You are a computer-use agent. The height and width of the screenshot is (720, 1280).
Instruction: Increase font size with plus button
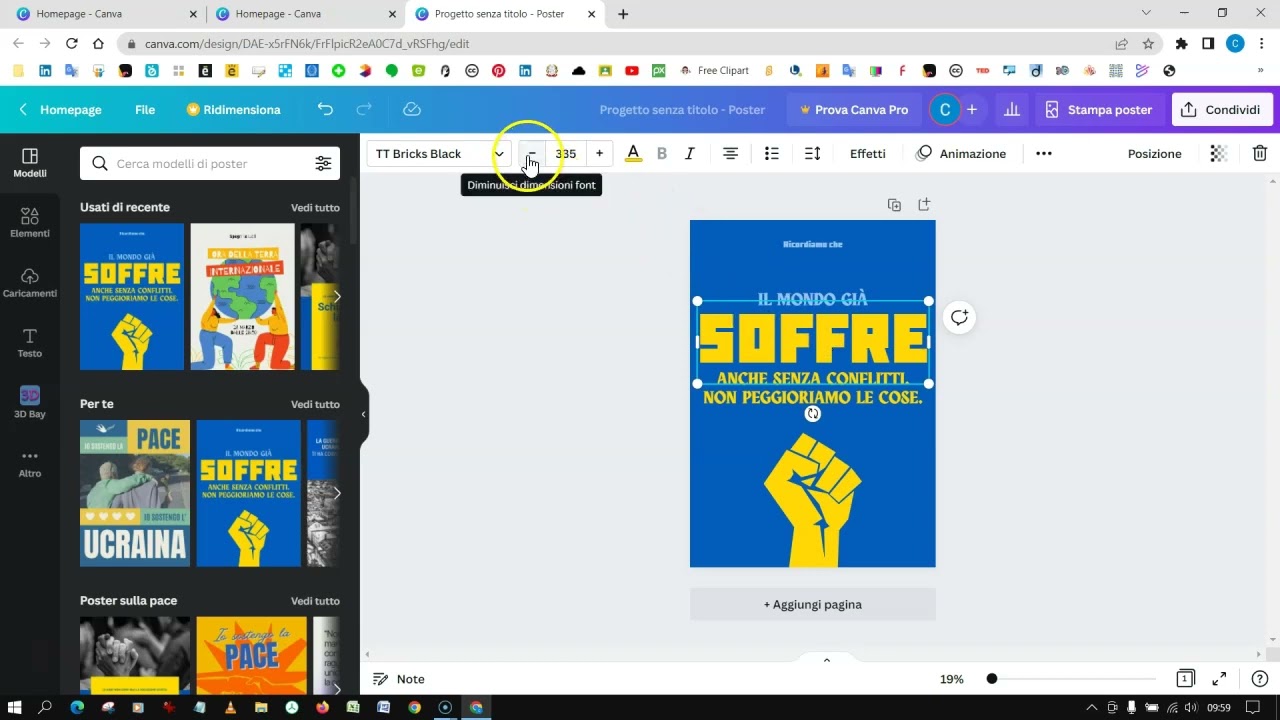click(599, 153)
